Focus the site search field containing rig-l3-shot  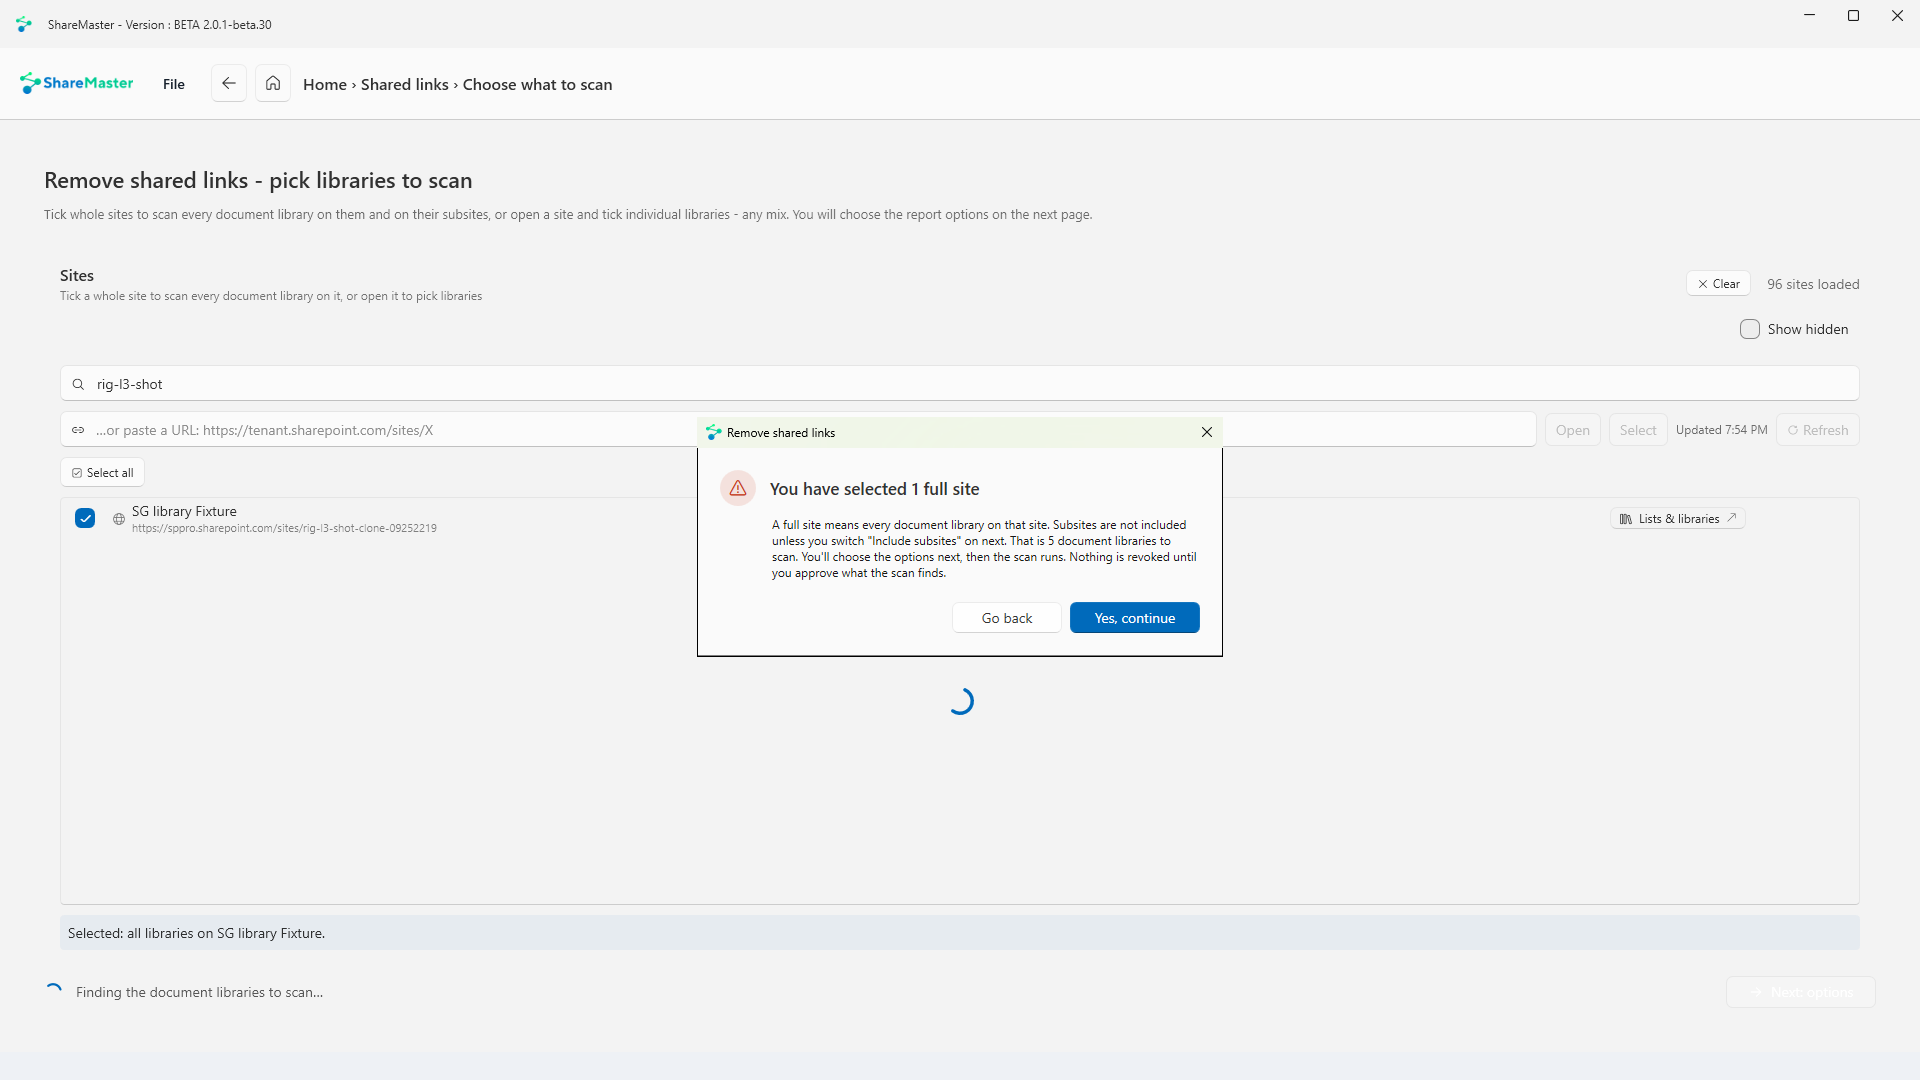(x=960, y=384)
